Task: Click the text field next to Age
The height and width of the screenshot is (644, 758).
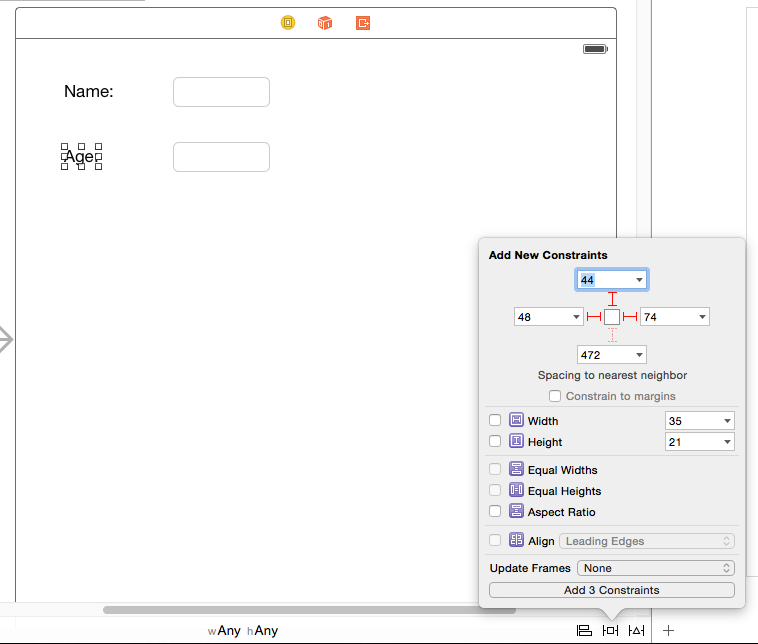Action: click(x=221, y=157)
